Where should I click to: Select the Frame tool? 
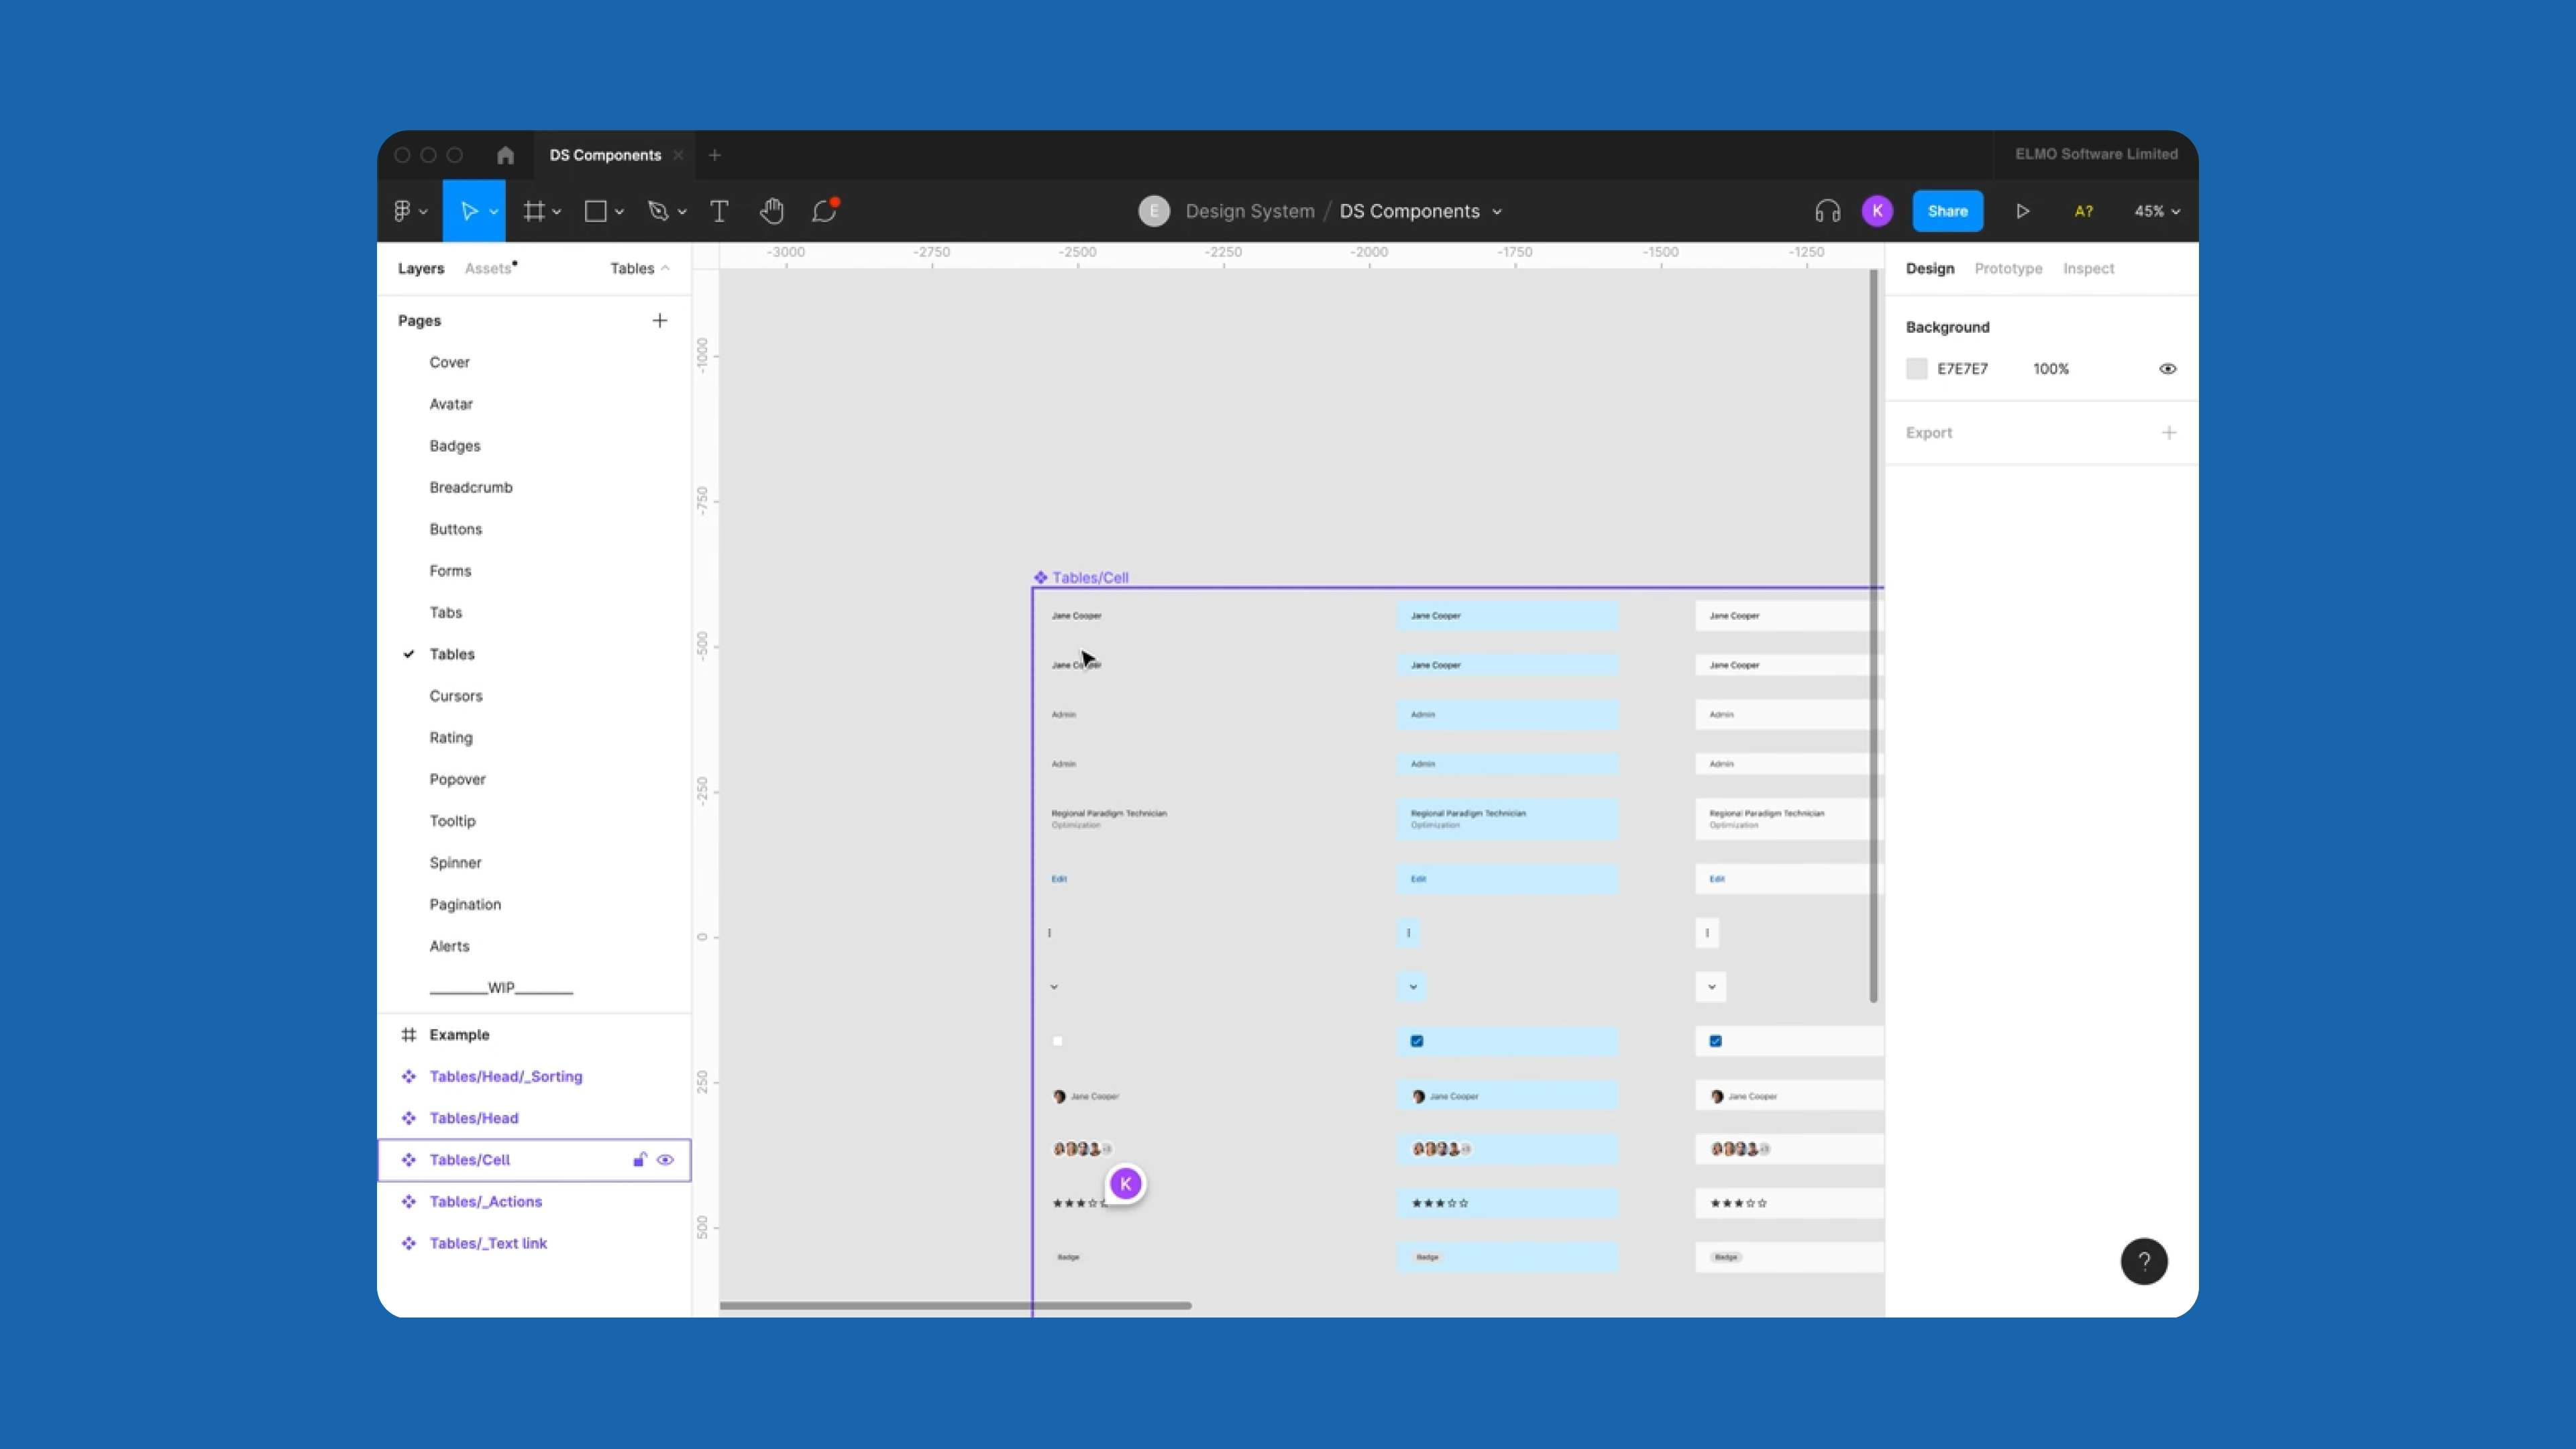click(535, 211)
